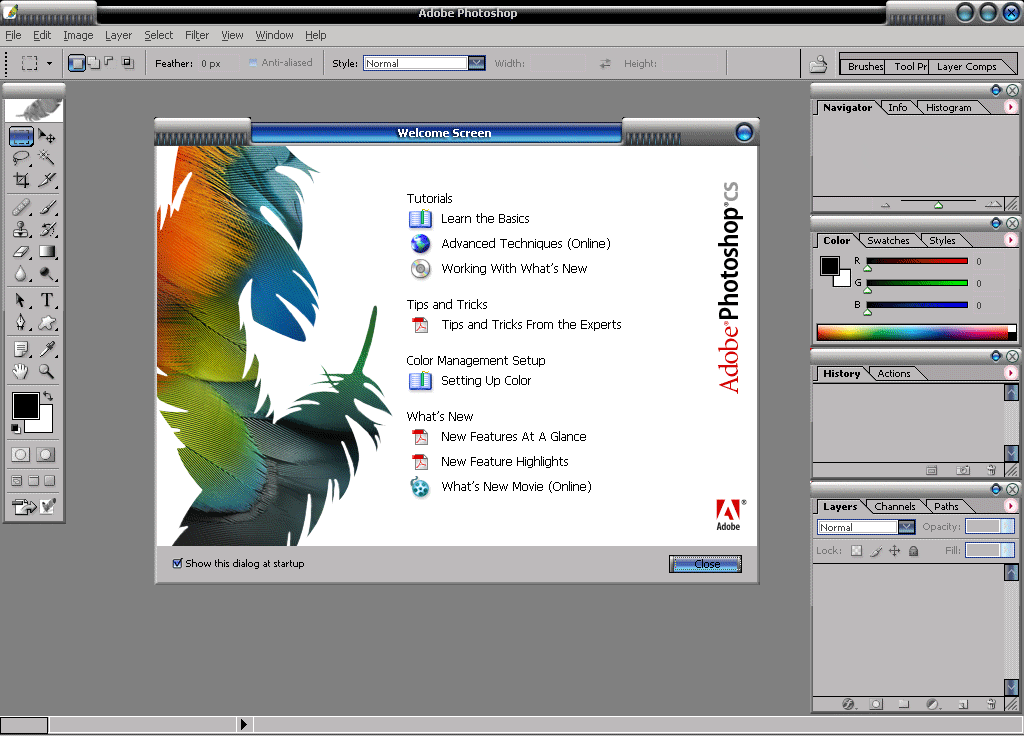
Task: Swap foreground and background colors
Action: (48, 396)
